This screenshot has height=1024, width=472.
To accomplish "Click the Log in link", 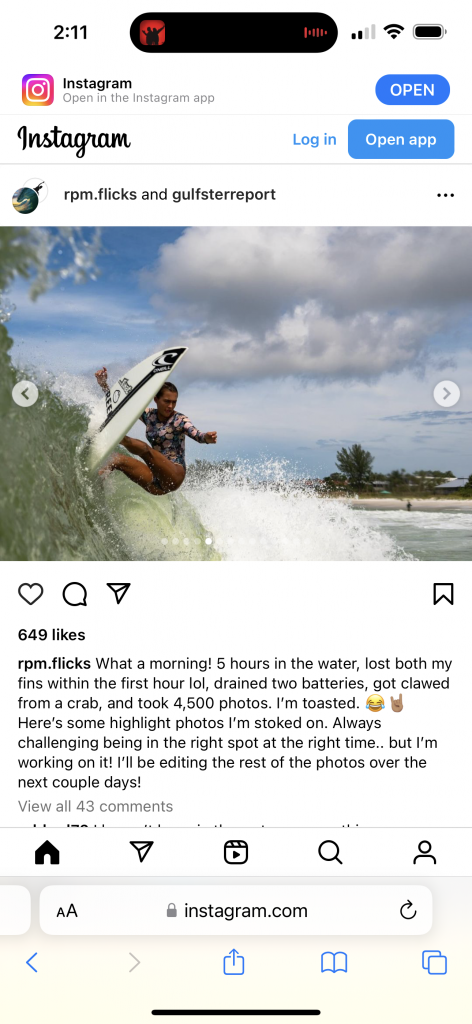I will point(314,139).
